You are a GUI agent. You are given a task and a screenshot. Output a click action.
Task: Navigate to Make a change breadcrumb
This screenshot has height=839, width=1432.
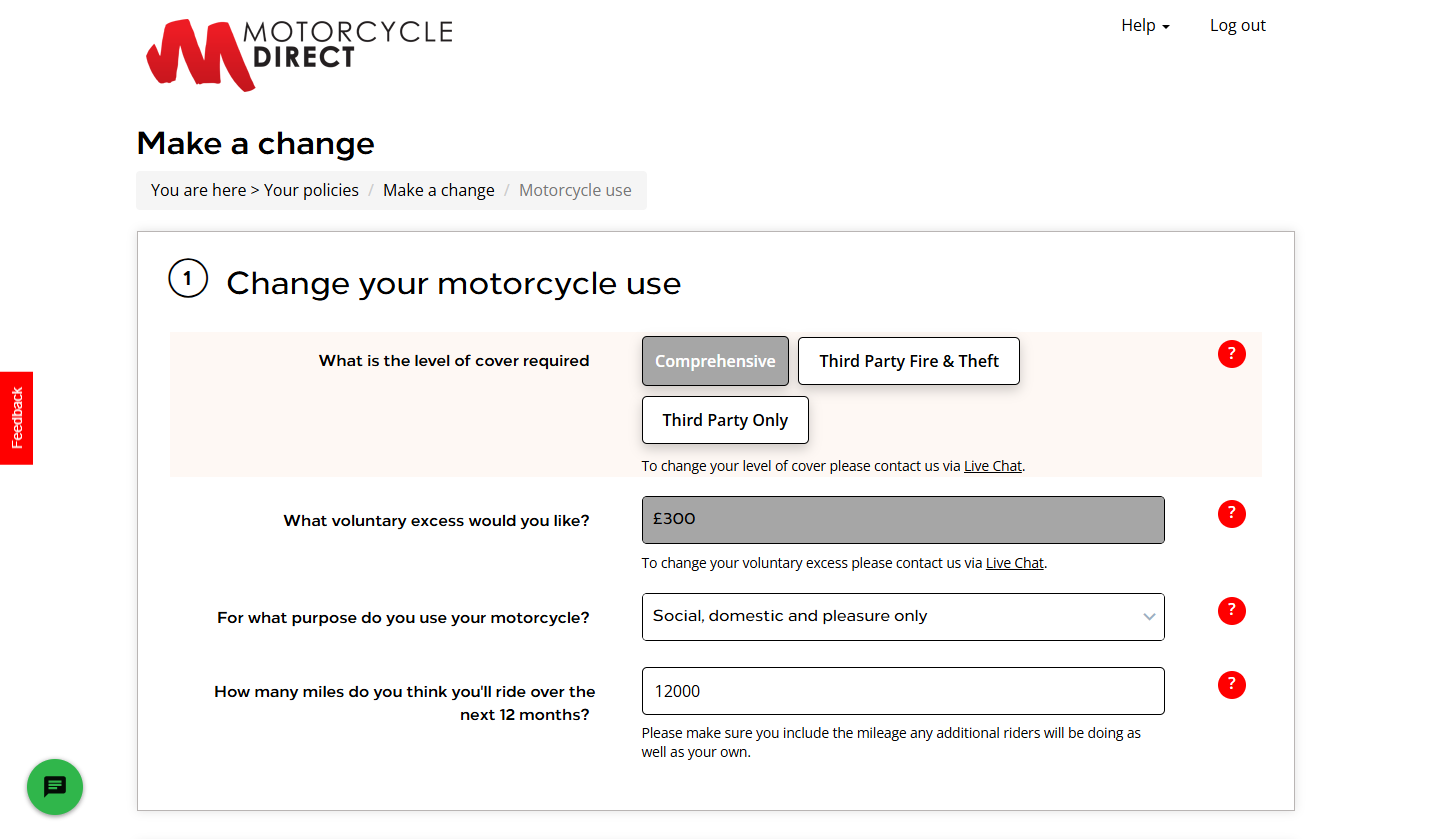(x=439, y=190)
